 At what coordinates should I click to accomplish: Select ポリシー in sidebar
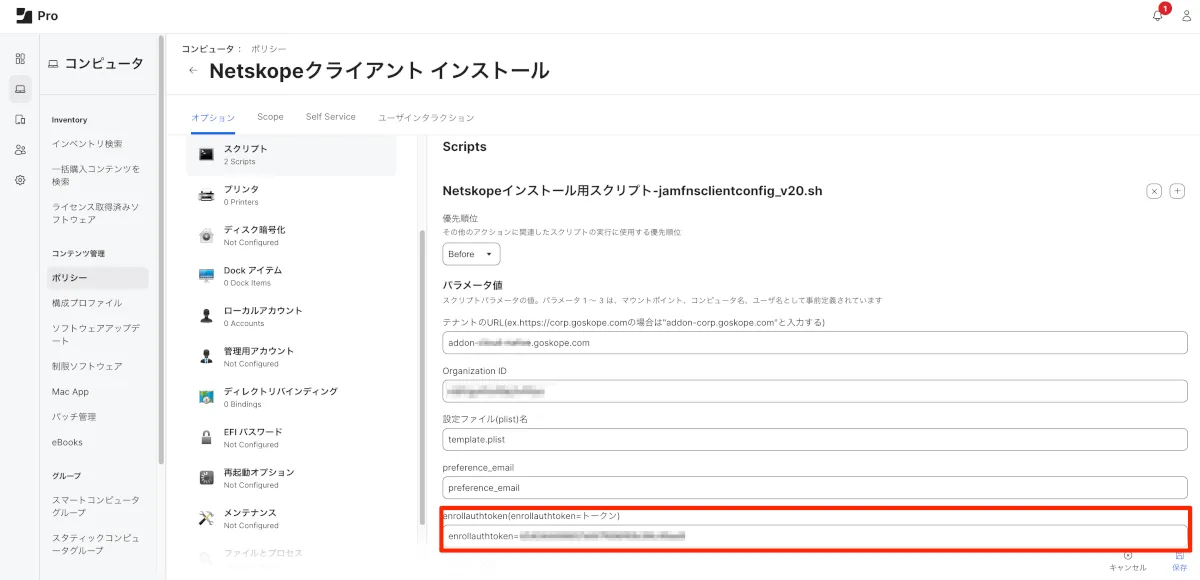[x=97, y=278]
